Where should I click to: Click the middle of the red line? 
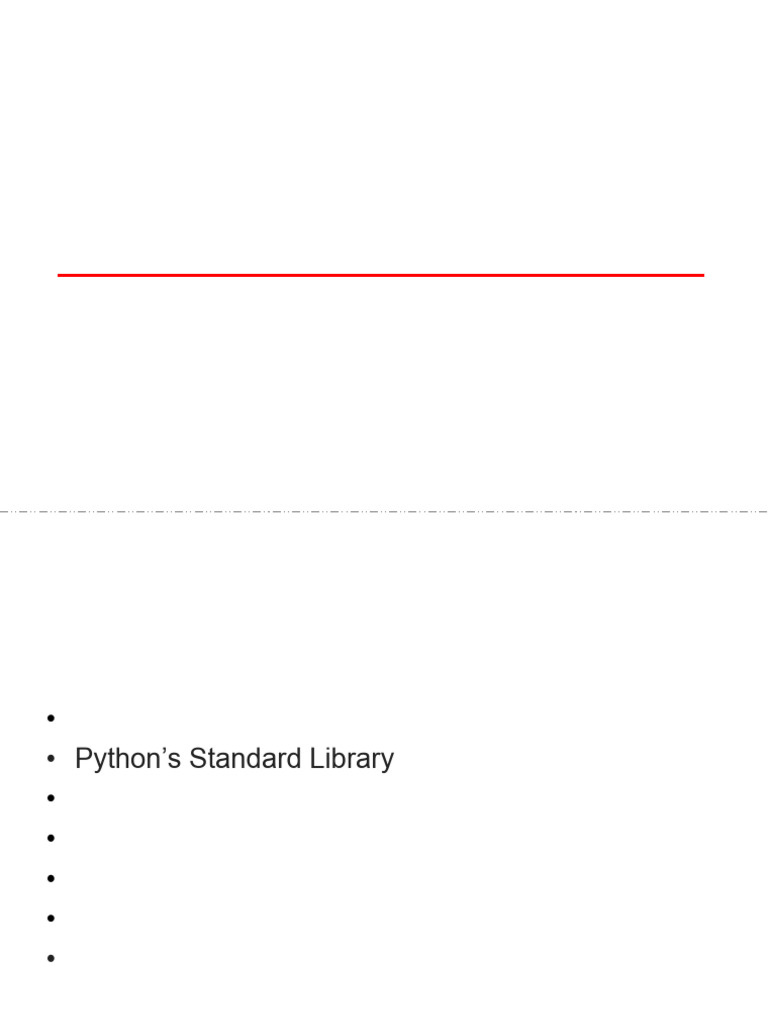[x=381, y=274]
